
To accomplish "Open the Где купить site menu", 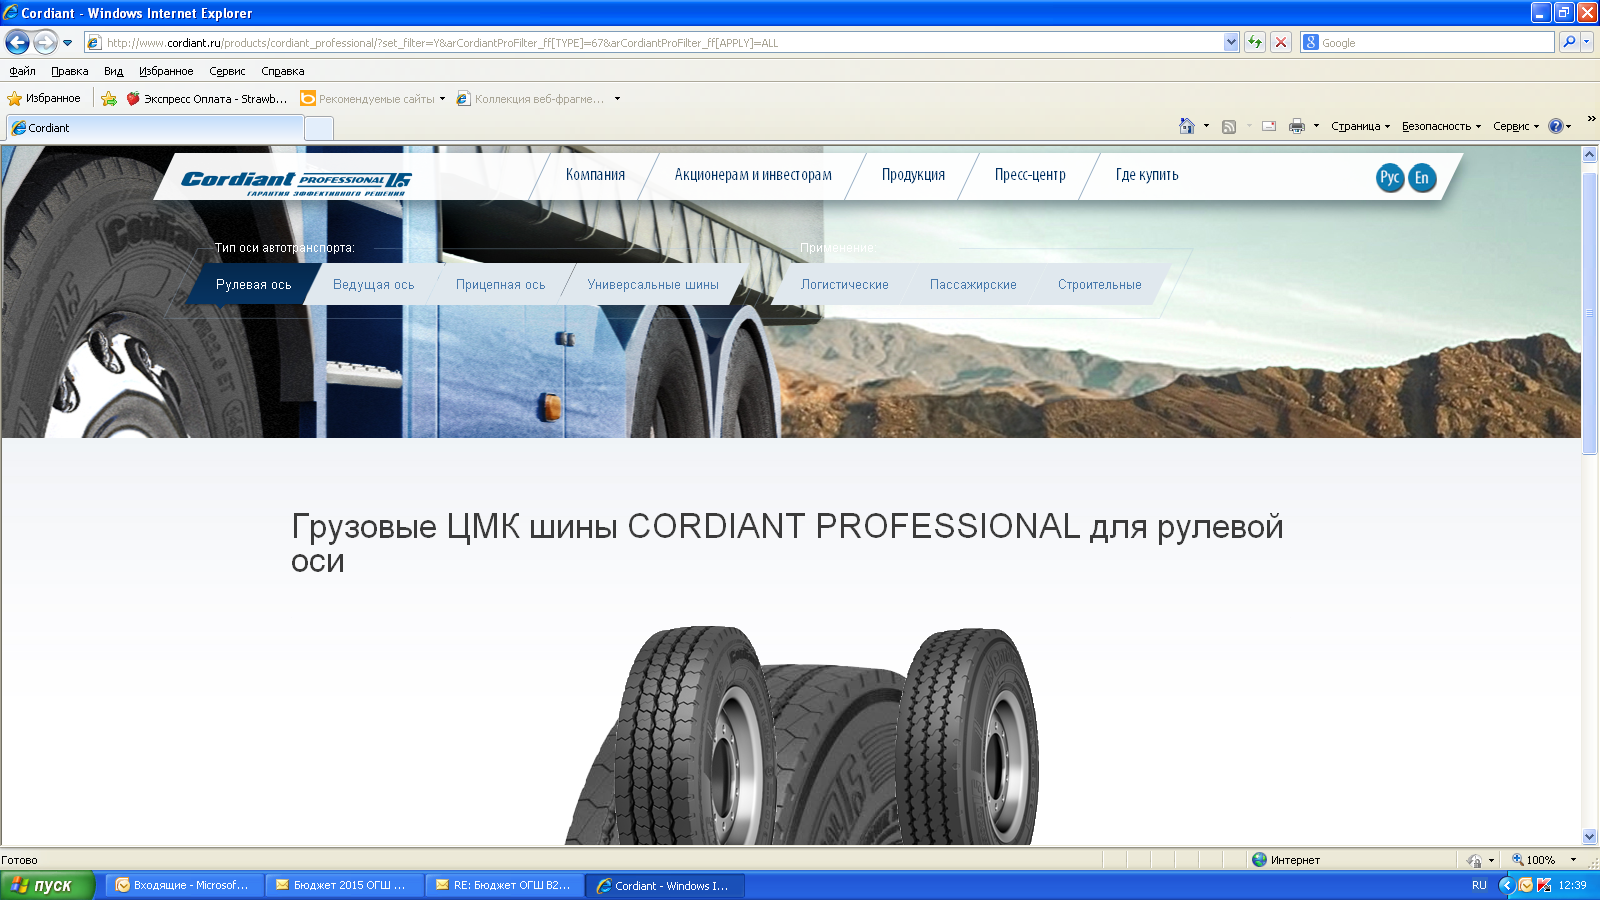I will [1147, 175].
